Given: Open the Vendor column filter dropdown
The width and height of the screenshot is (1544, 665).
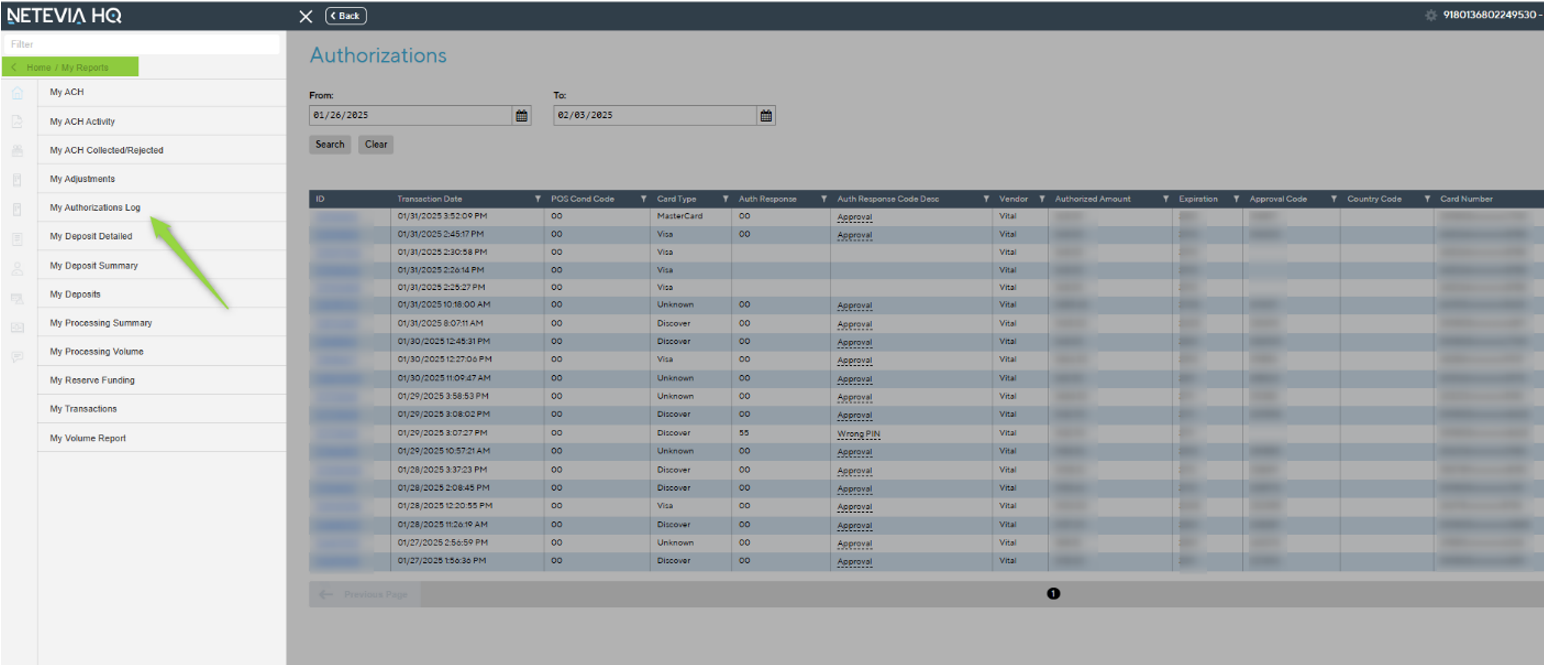Looking at the screenshot, I should click(1042, 199).
